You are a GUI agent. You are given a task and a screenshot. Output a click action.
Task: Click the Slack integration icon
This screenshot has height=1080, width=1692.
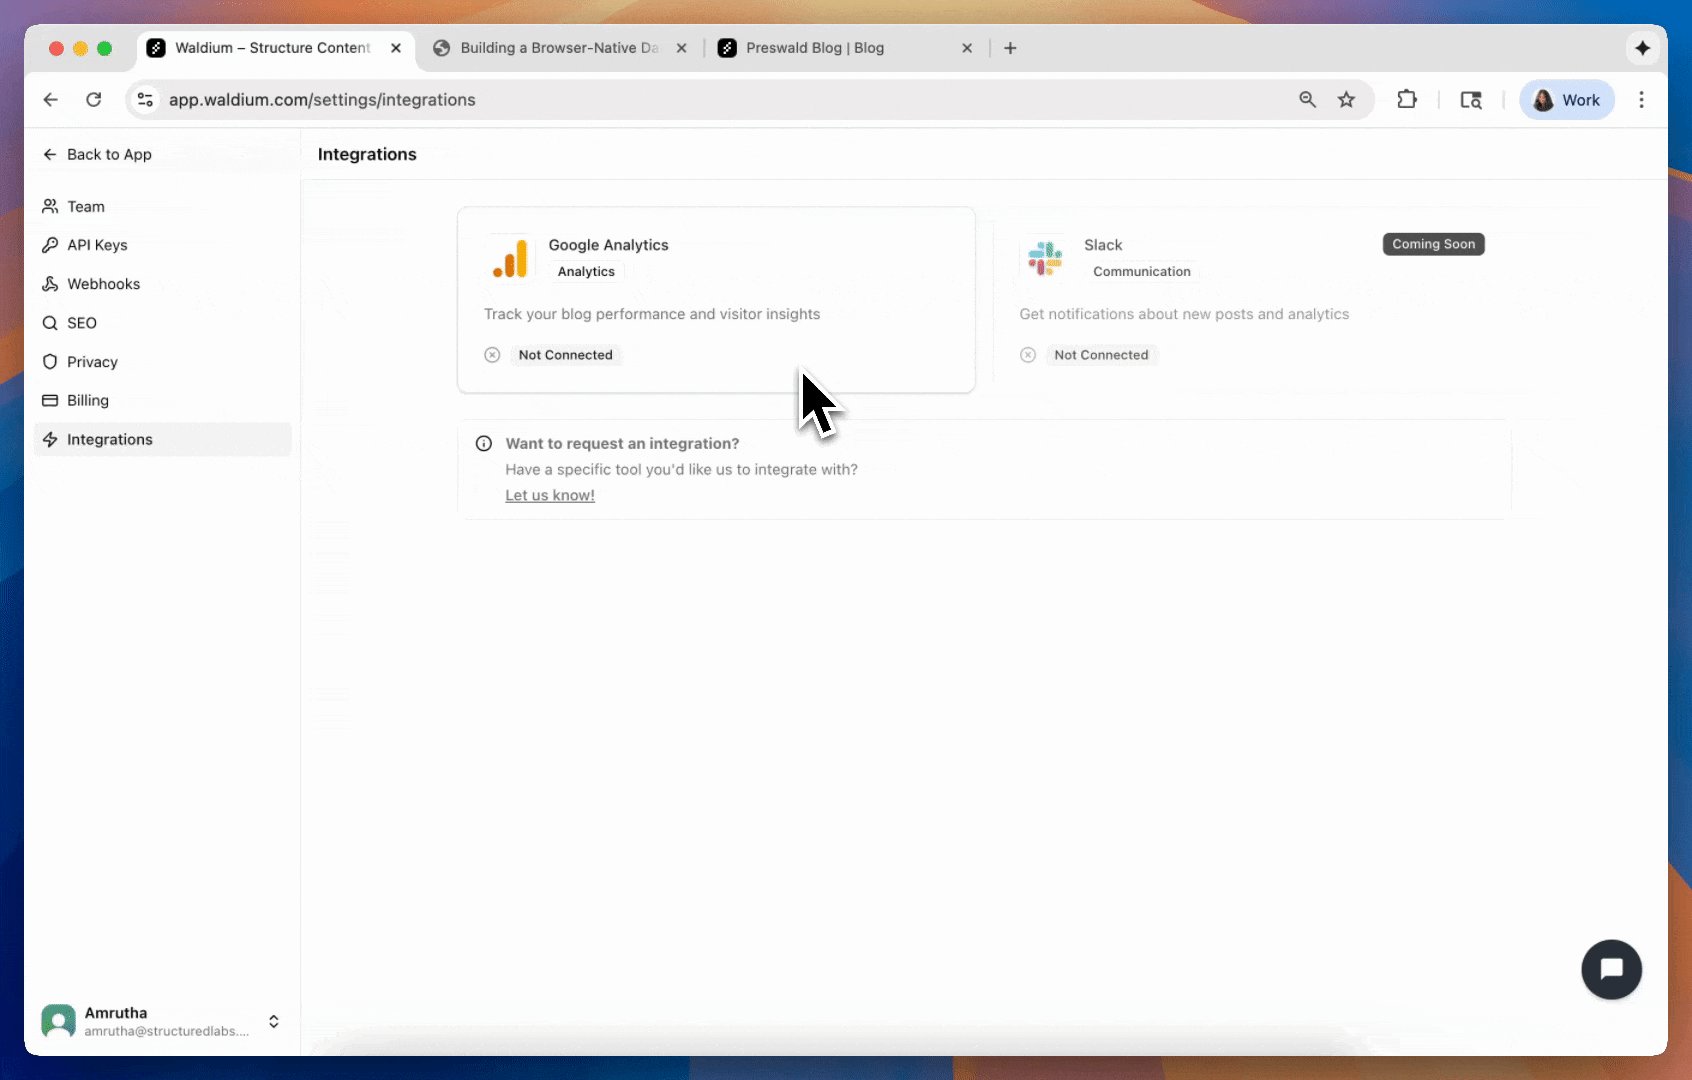pos(1045,258)
